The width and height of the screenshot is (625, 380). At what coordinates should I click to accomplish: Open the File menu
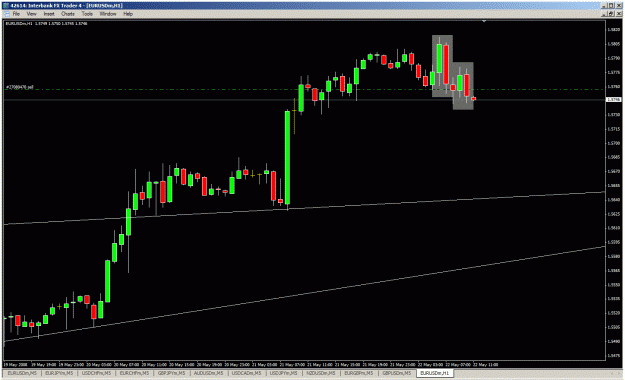[x=16, y=14]
